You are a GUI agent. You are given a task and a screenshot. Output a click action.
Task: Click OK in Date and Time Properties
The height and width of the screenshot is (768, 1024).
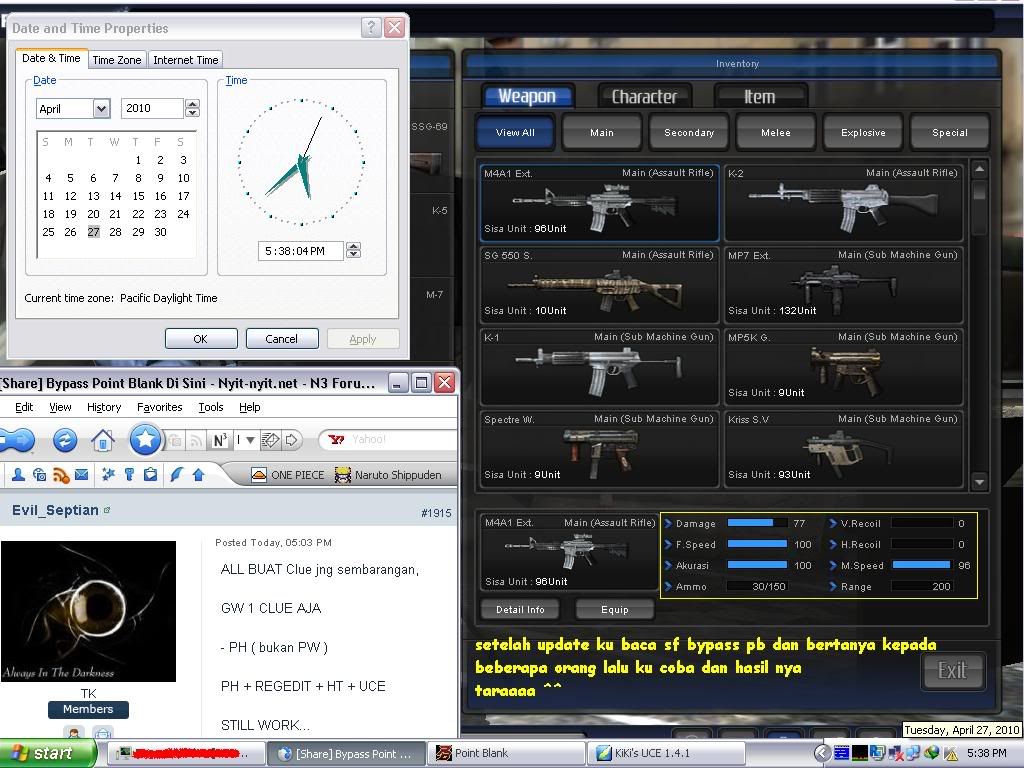pos(200,339)
